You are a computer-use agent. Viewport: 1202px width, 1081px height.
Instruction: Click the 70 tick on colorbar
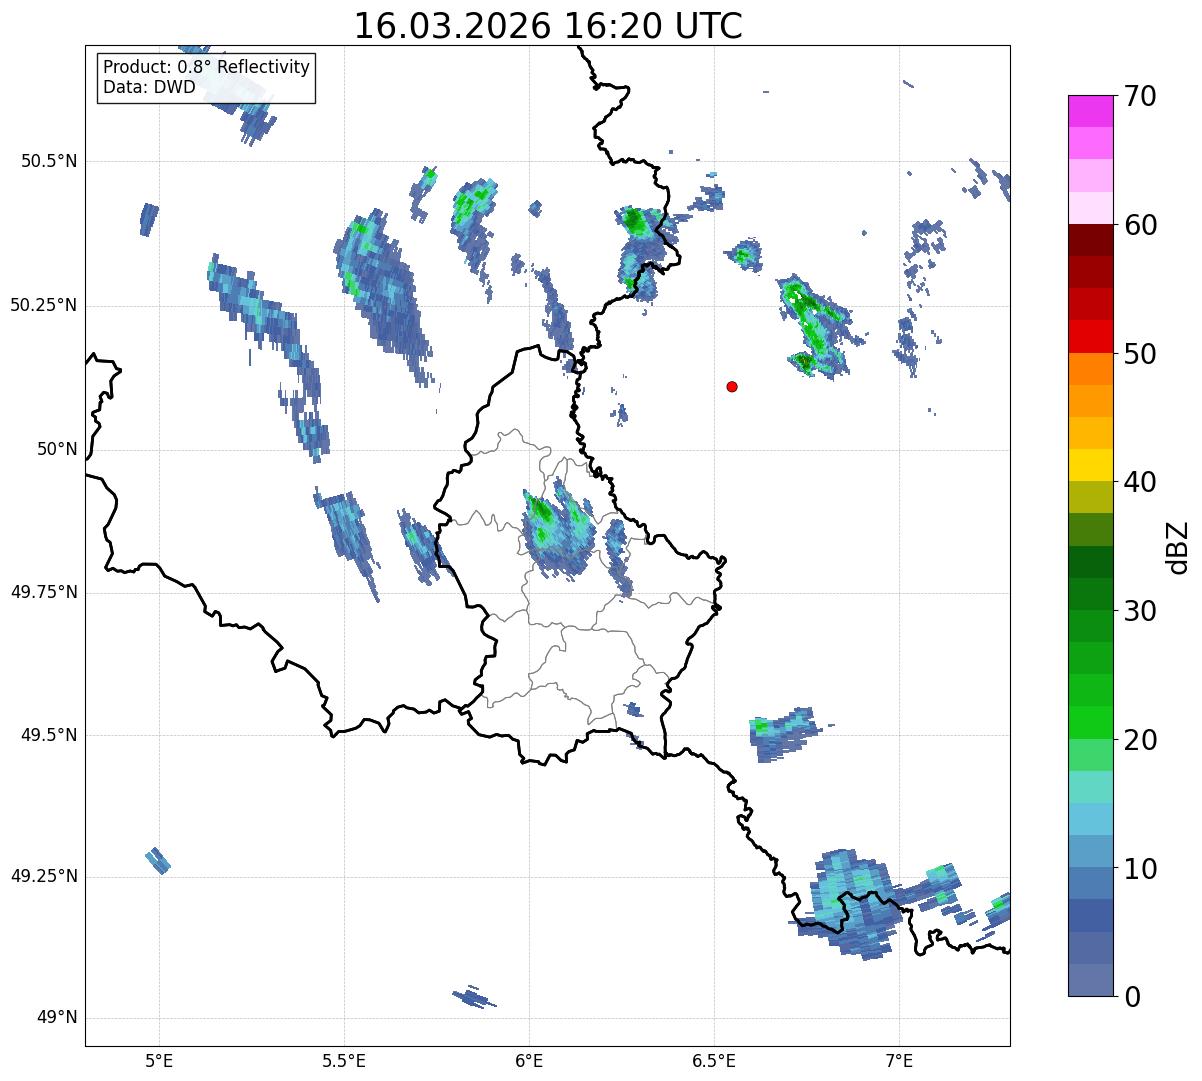click(1140, 96)
